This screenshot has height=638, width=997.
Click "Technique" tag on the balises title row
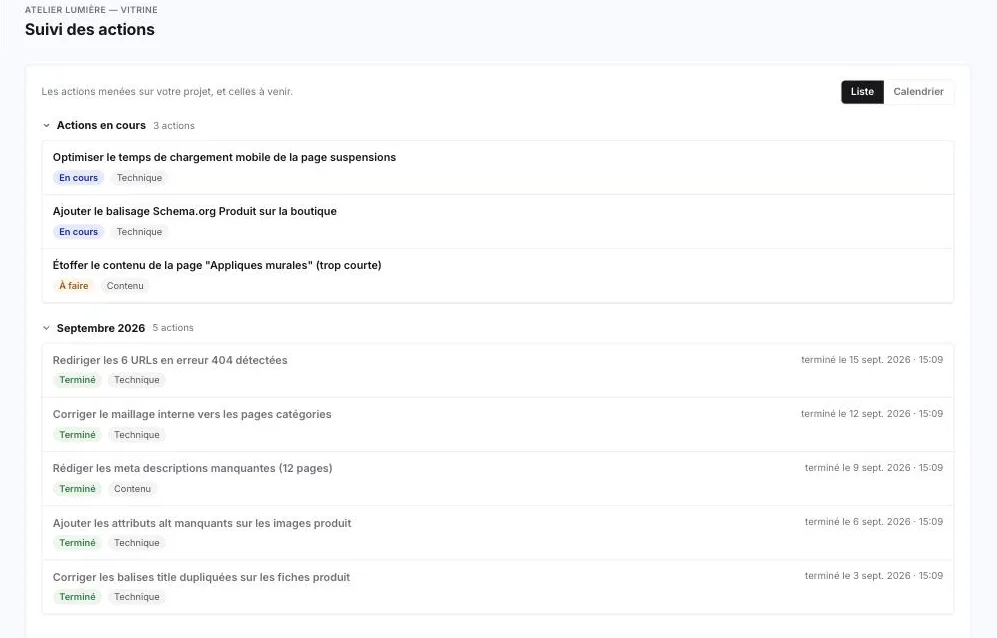137,597
